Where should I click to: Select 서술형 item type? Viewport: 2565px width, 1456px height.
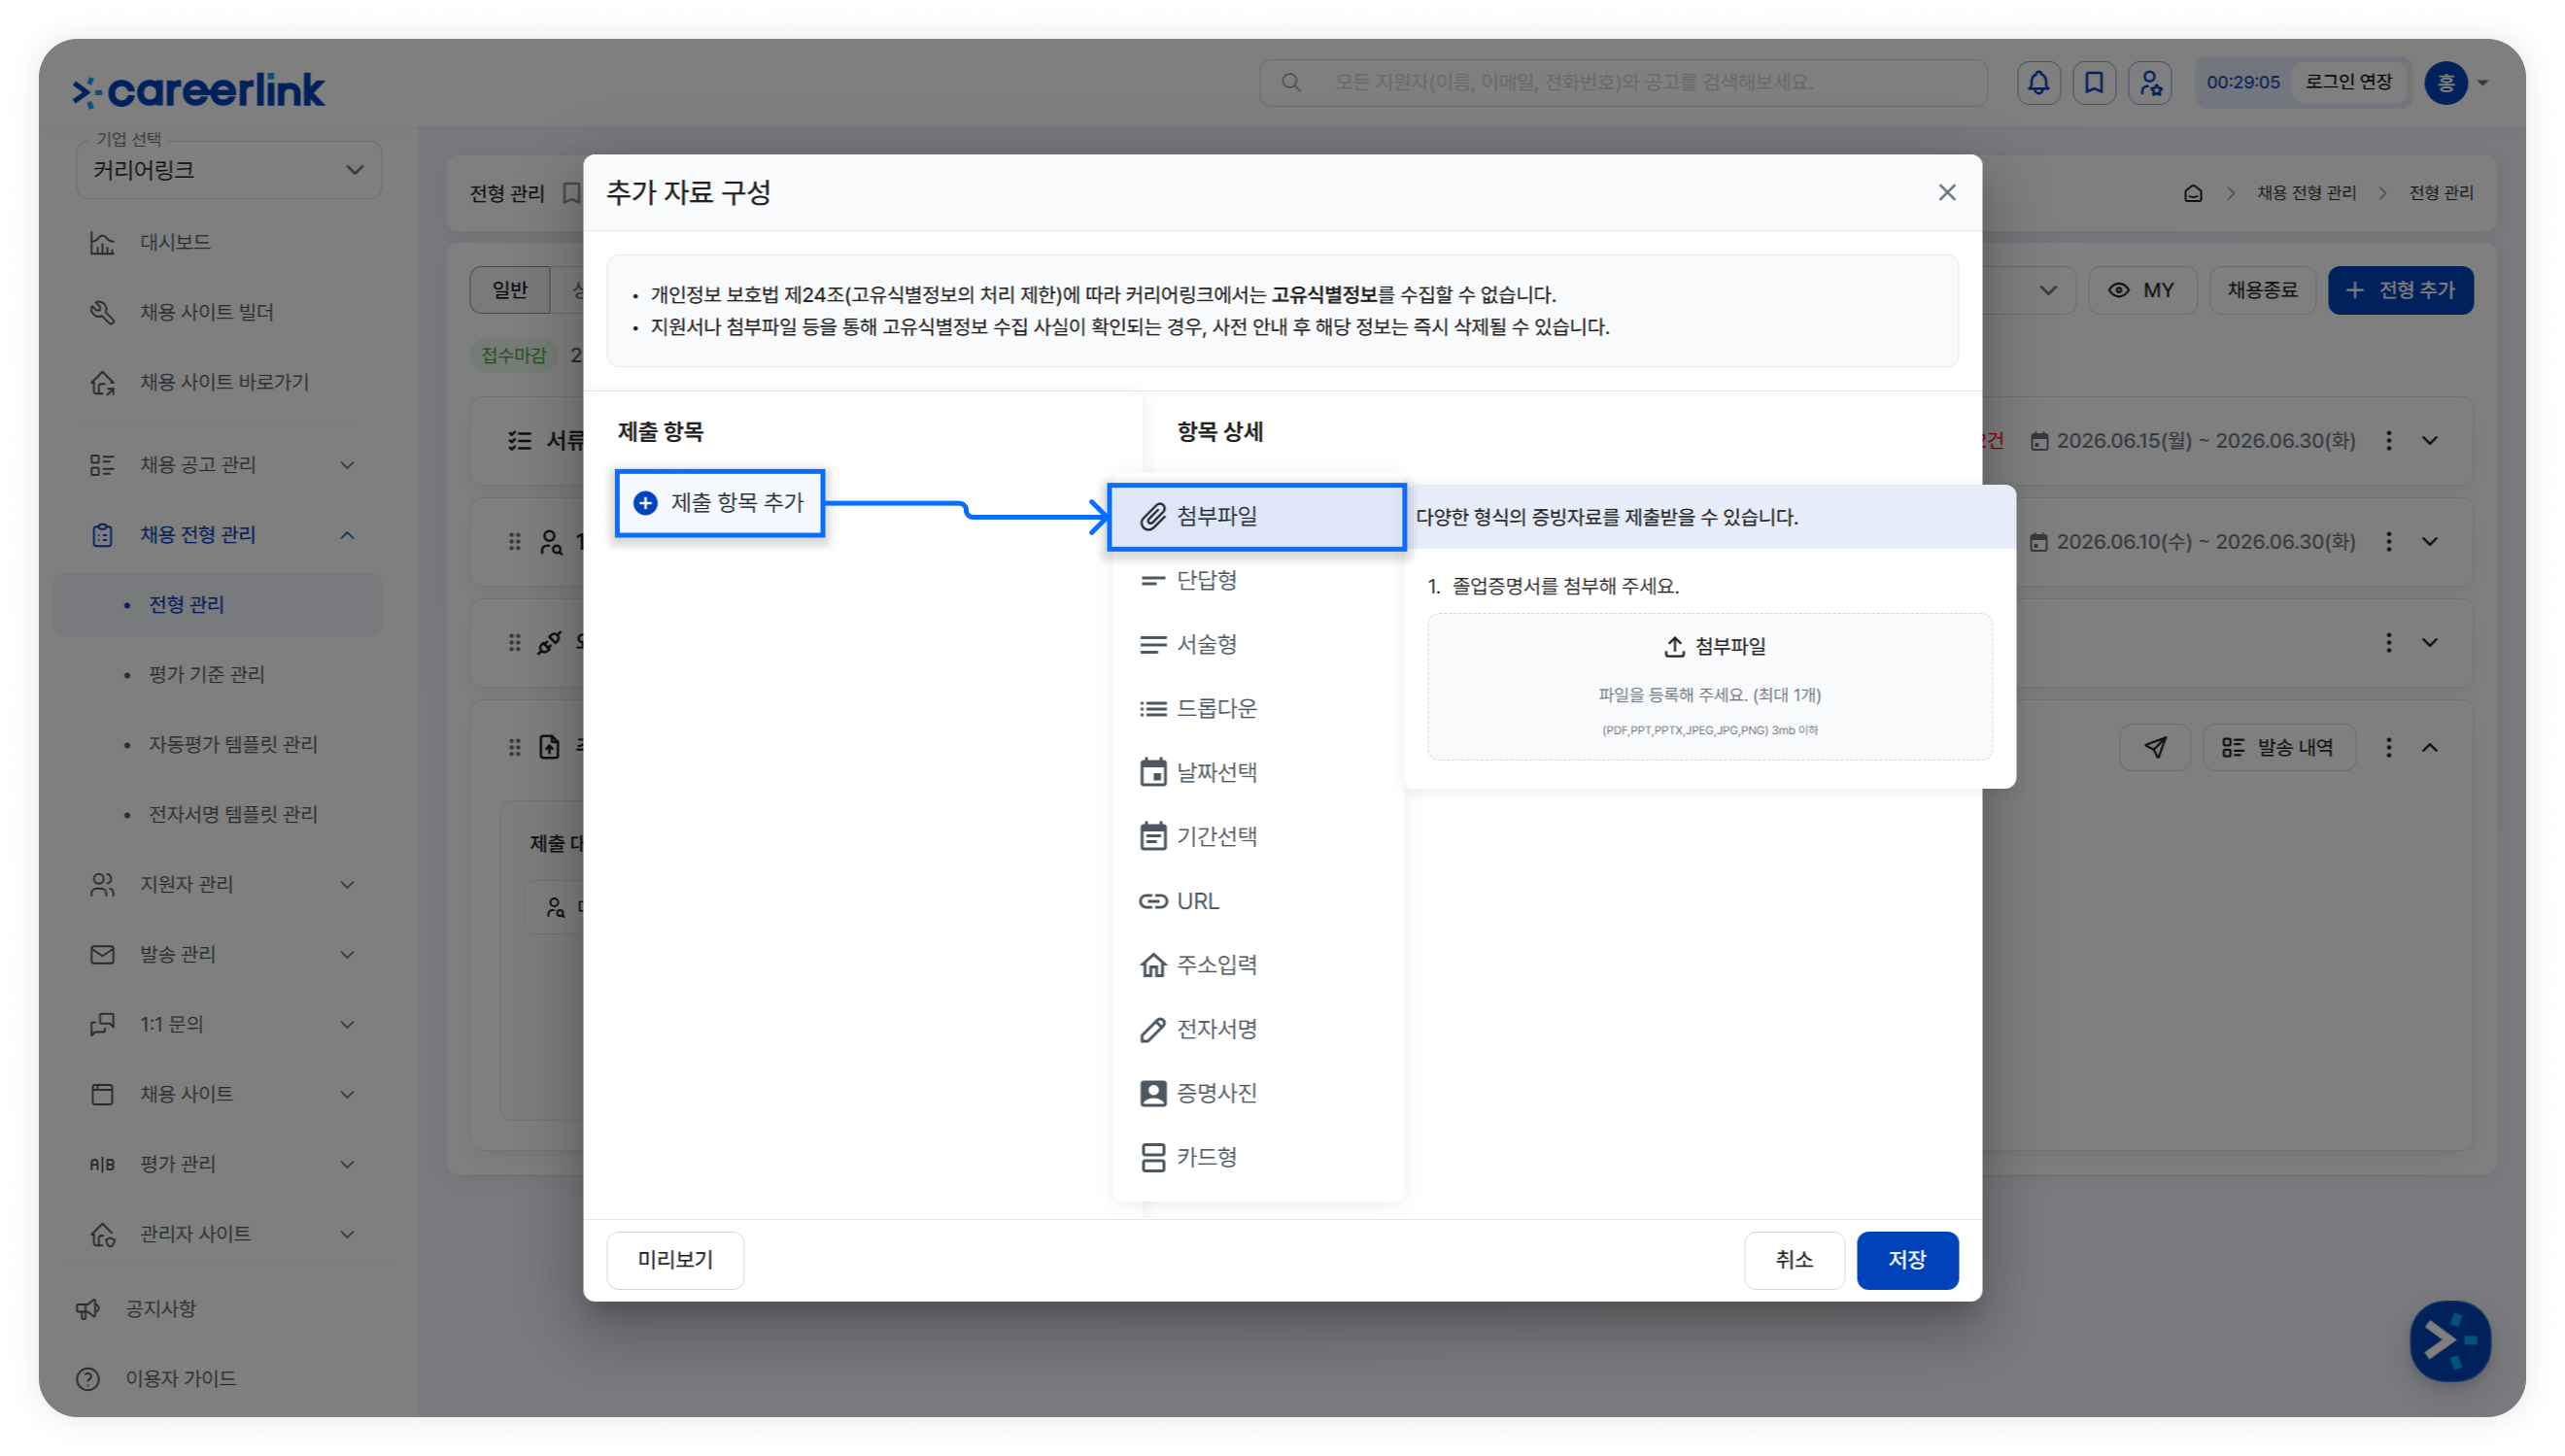tap(1256, 645)
